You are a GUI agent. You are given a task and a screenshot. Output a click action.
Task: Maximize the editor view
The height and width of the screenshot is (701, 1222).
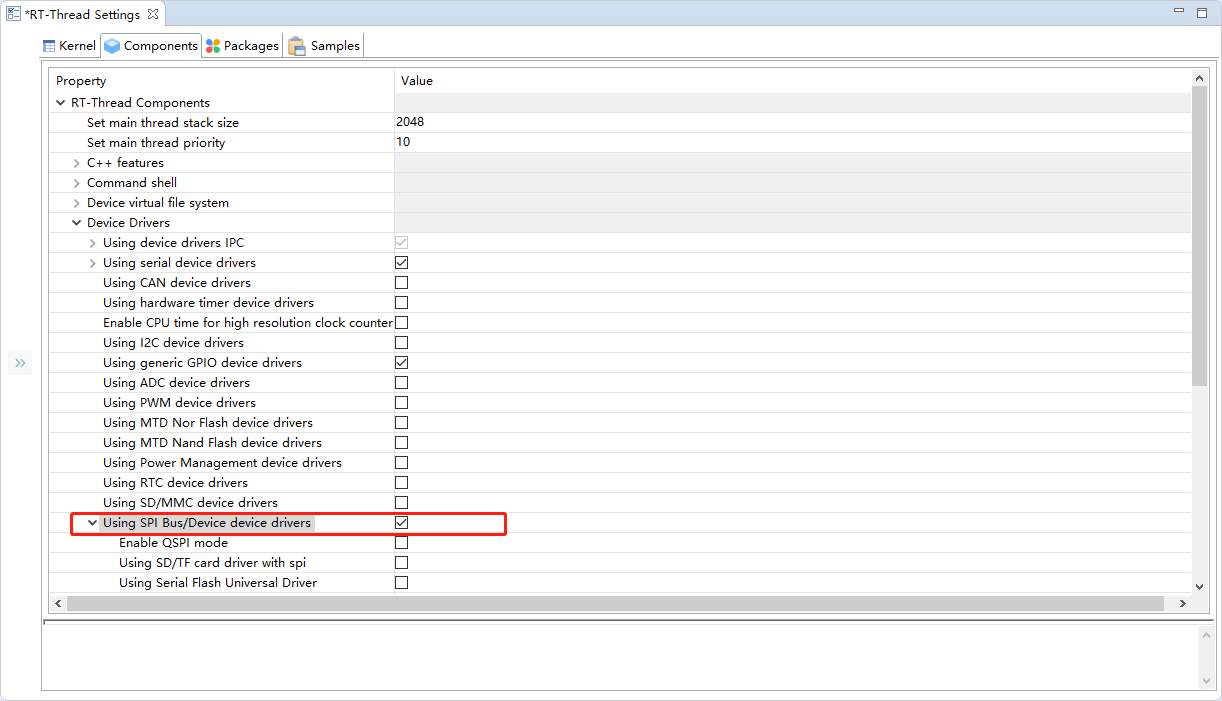(x=1203, y=12)
